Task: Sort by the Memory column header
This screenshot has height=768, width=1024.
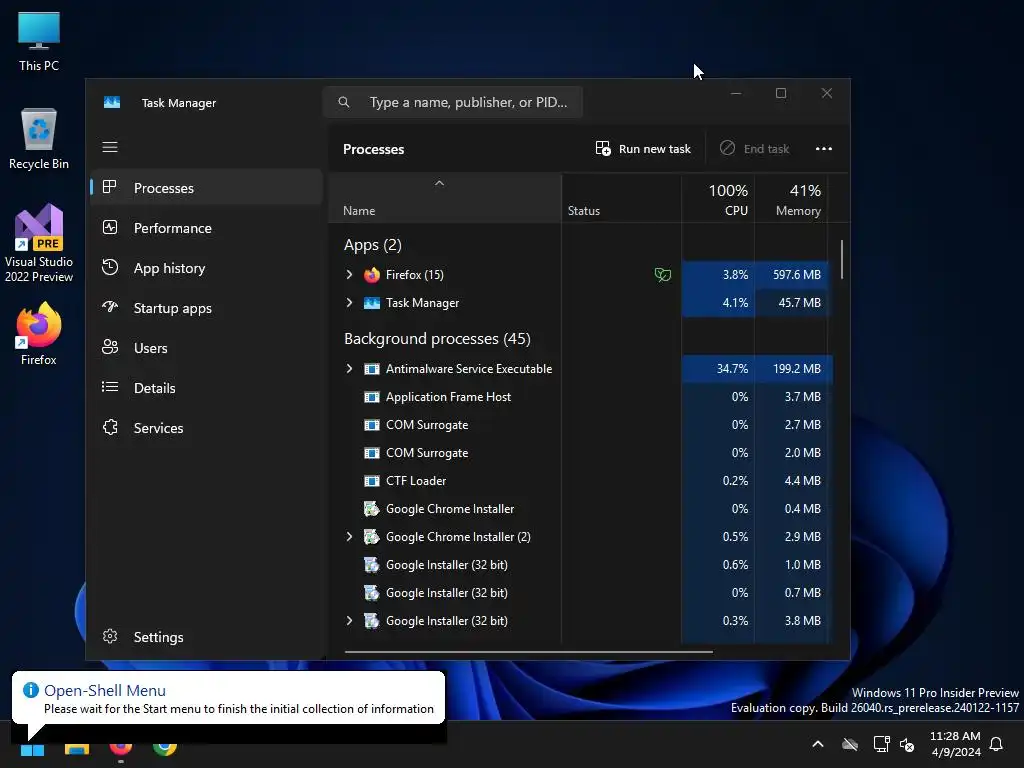Action: click(792, 199)
